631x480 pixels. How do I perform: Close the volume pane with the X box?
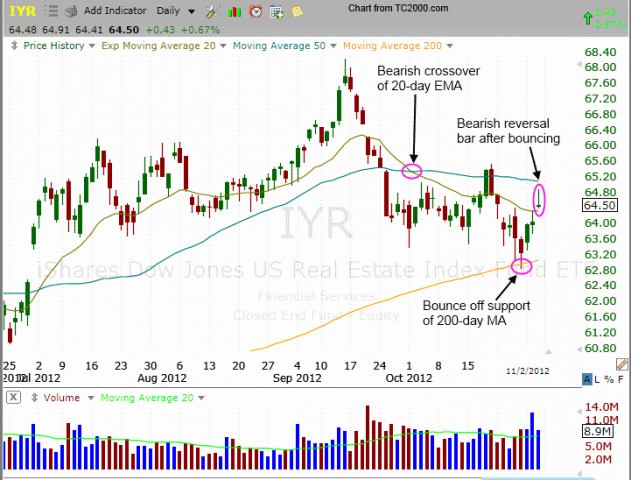point(13,398)
